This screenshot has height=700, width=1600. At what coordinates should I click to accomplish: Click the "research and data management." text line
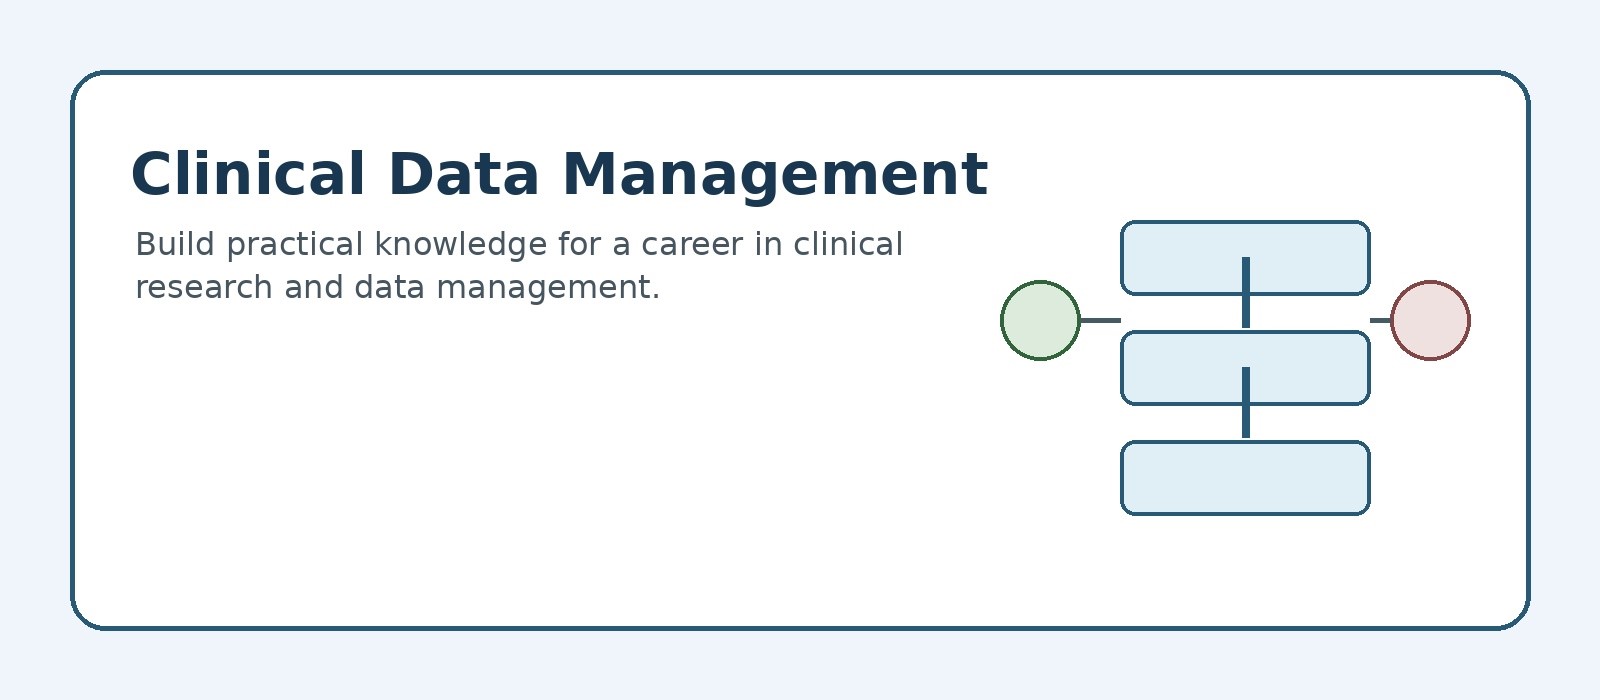(x=398, y=287)
